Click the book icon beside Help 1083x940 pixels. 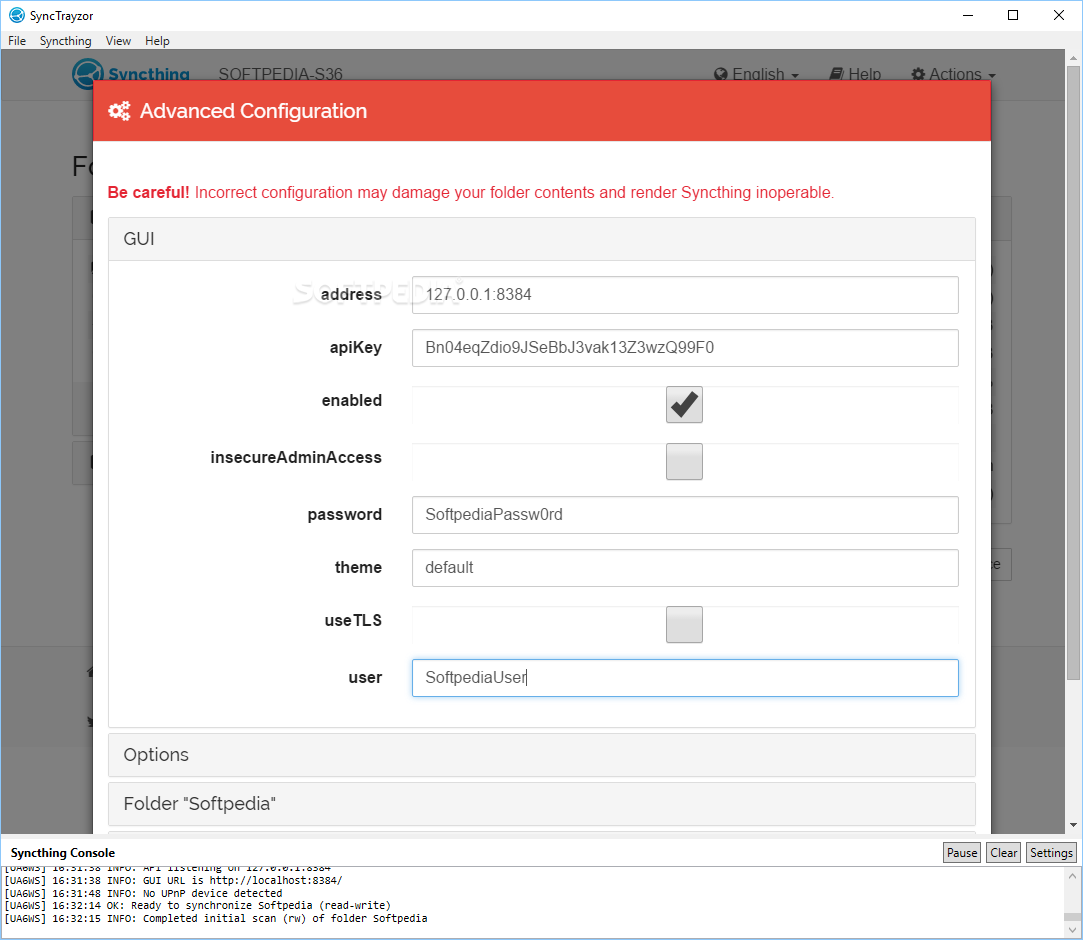click(x=836, y=74)
